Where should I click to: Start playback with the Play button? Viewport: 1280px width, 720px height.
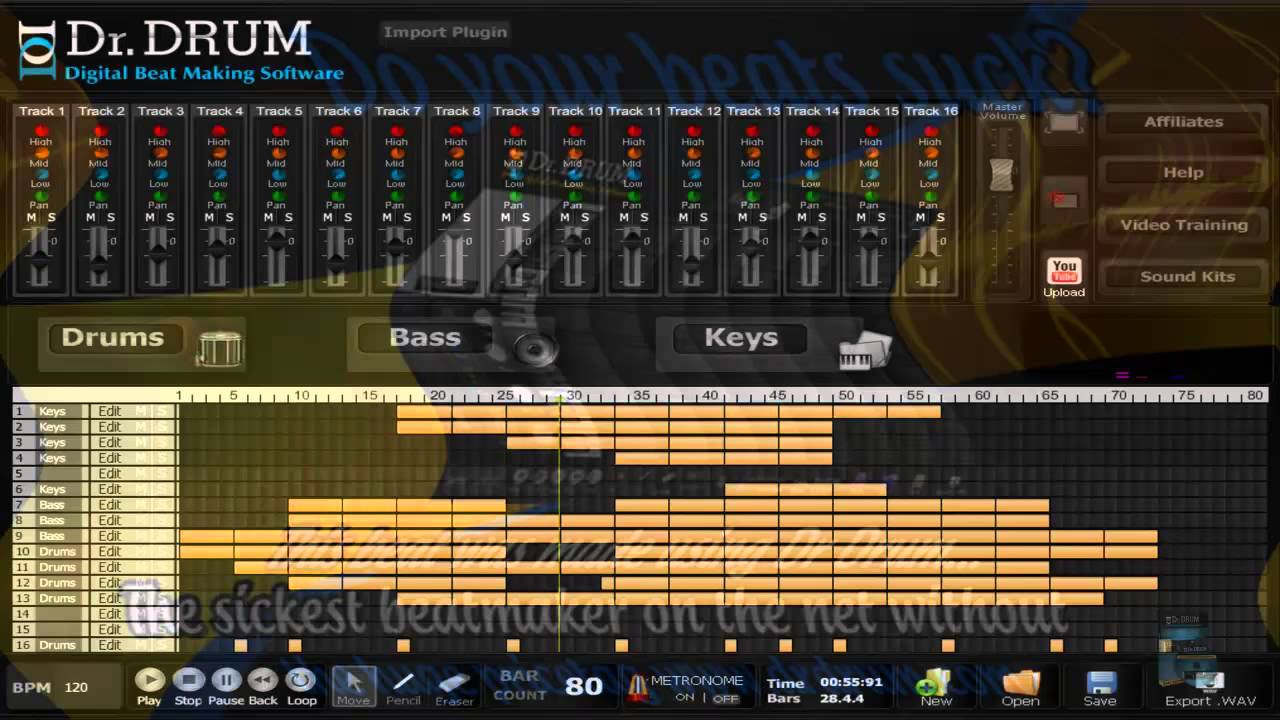(150, 681)
